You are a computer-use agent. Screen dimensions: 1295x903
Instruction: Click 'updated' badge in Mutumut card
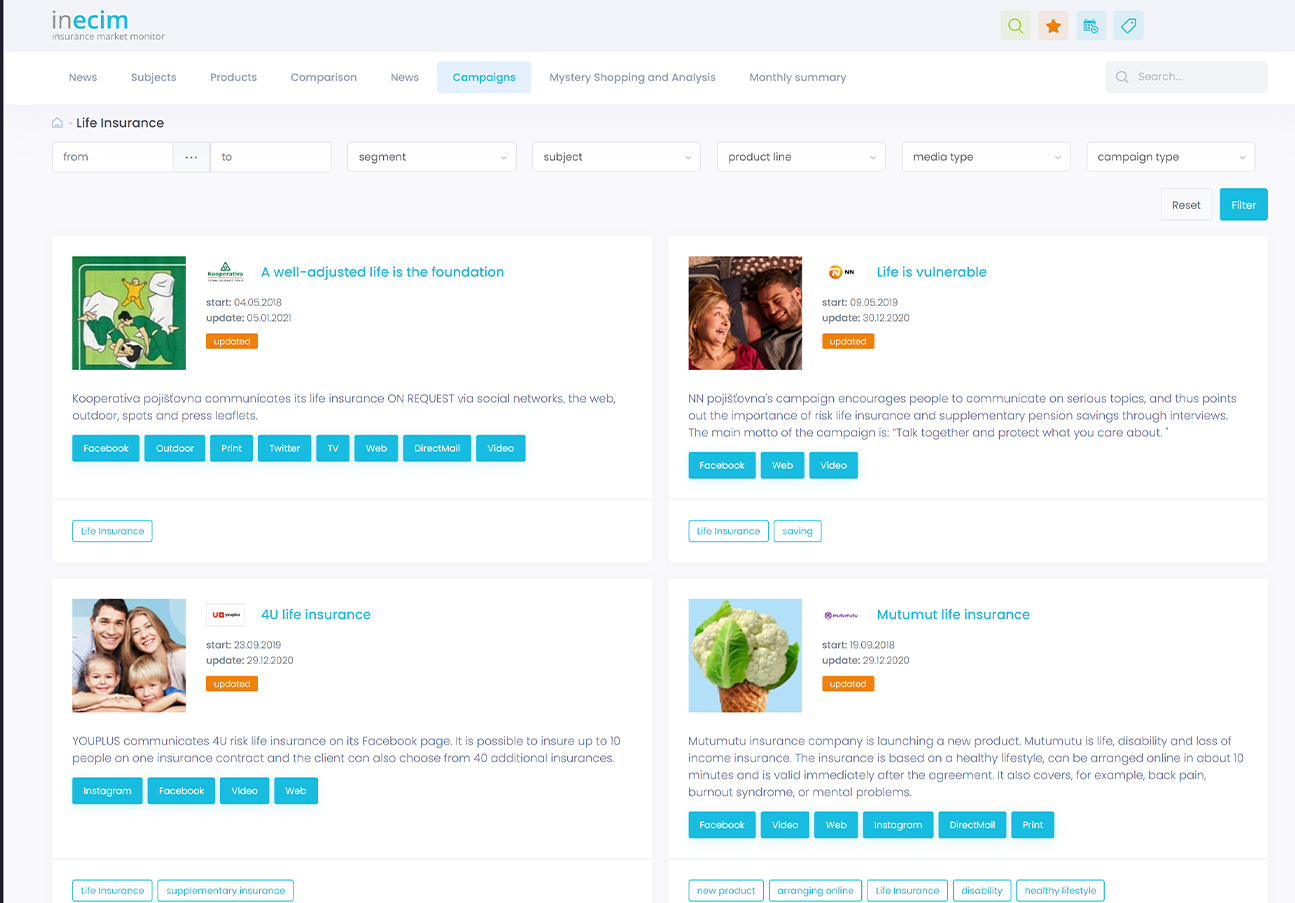point(848,684)
